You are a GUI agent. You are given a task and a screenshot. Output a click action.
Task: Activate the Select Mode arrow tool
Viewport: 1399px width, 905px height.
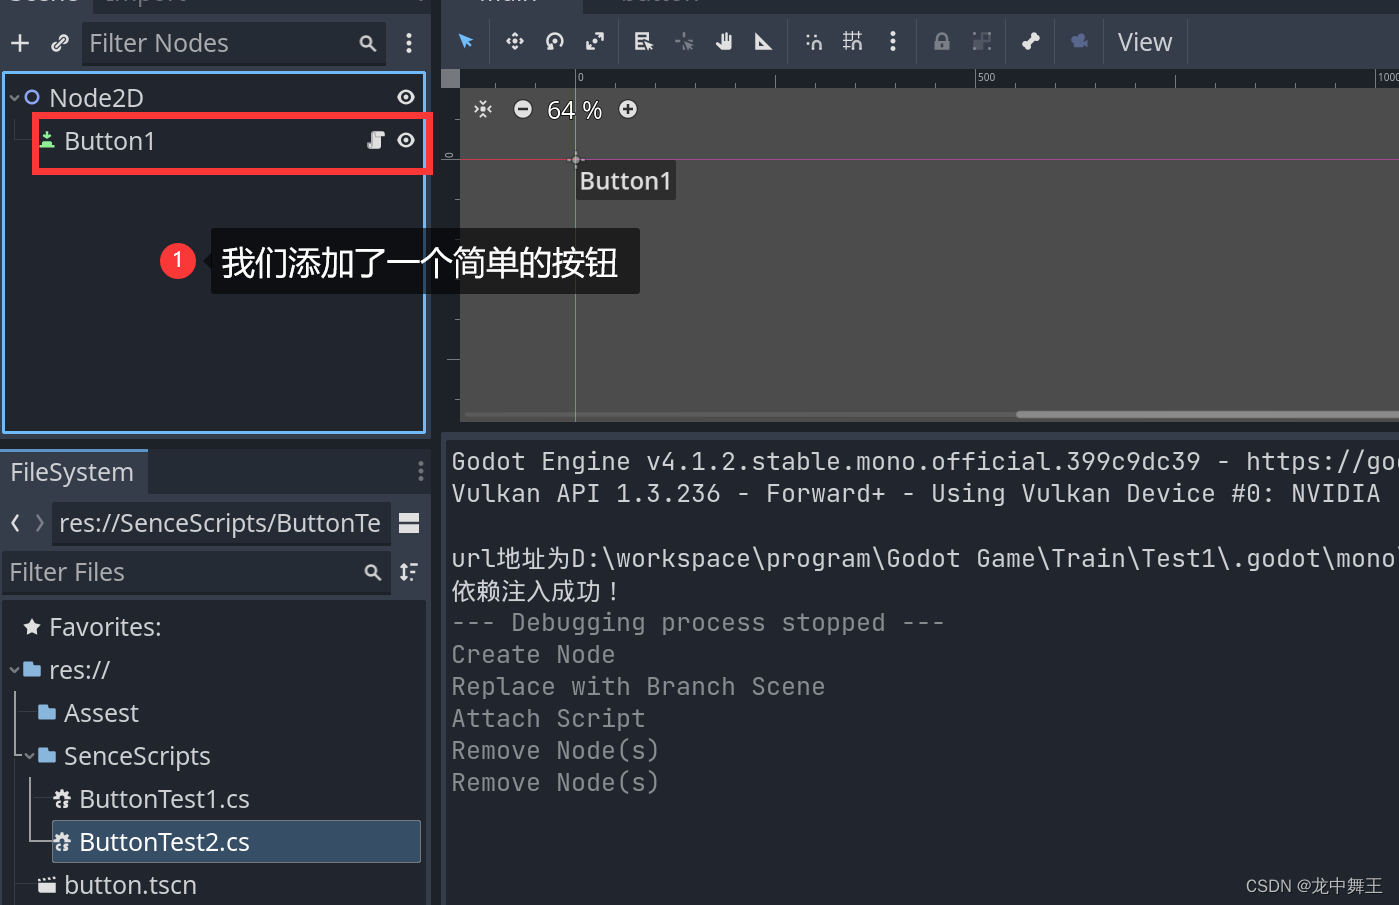tap(466, 41)
